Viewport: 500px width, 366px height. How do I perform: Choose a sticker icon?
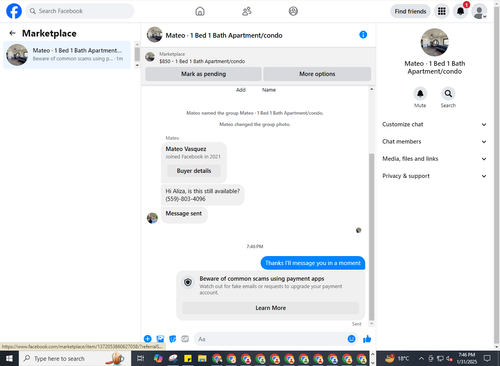coord(173,339)
